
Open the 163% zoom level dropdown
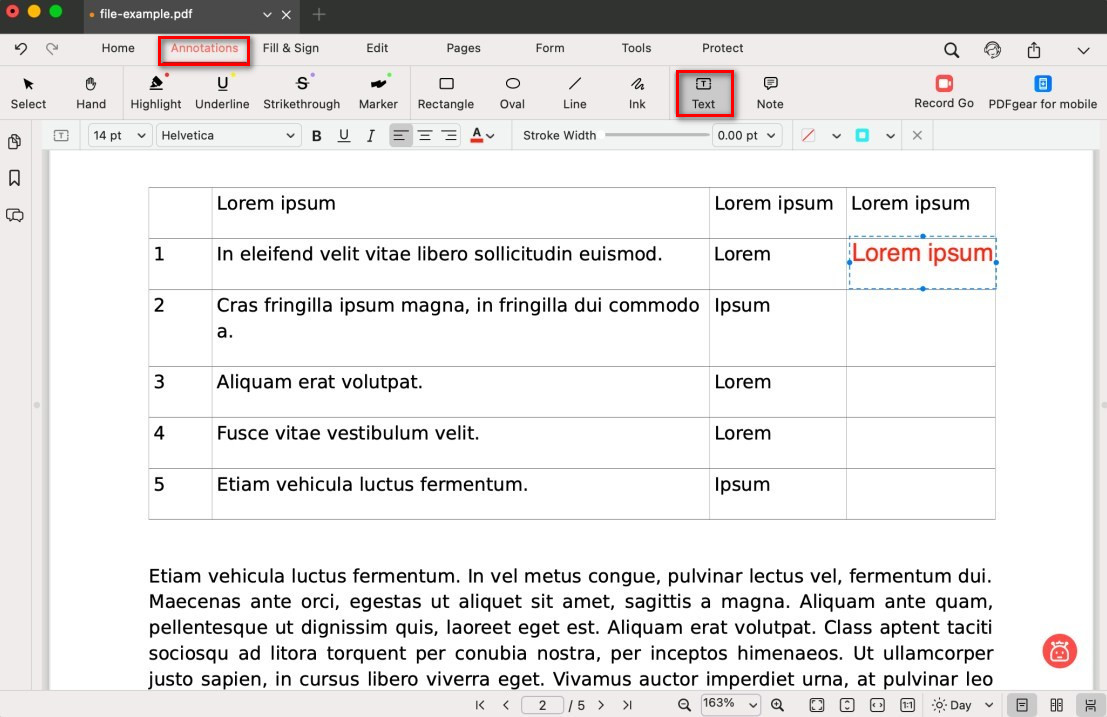point(730,705)
